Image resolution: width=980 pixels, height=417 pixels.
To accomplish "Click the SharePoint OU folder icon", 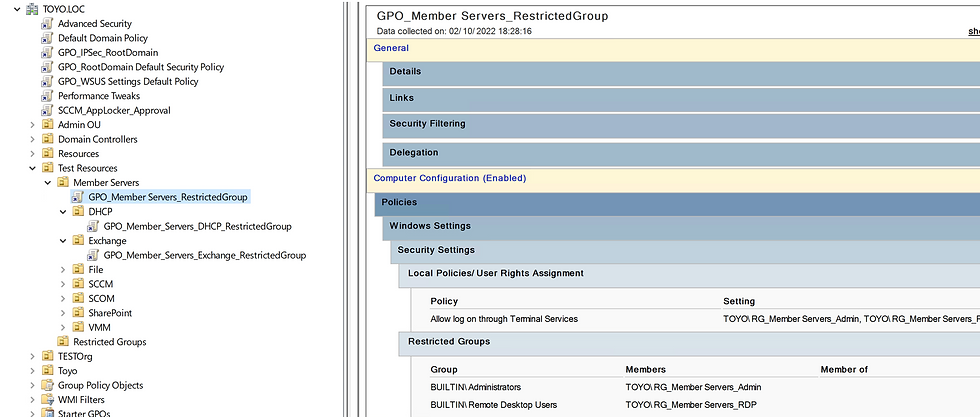I will pyautogui.click(x=78, y=313).
